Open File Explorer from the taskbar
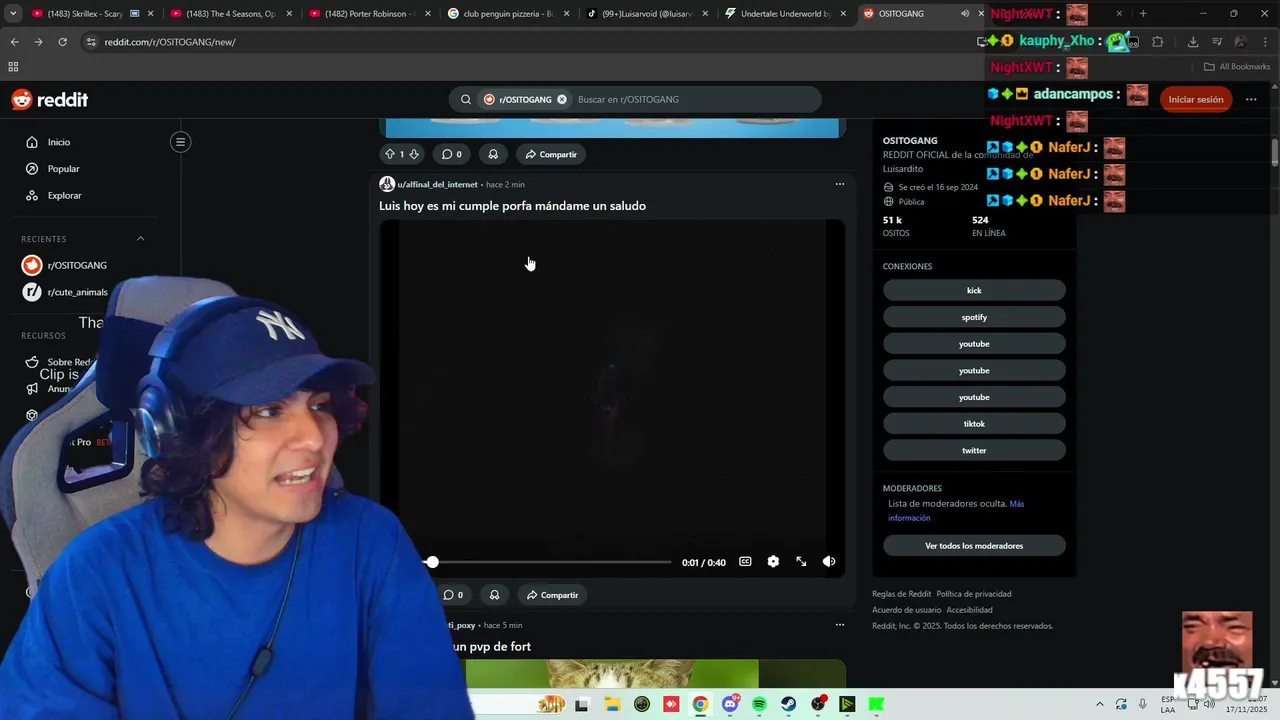The width and height of the screenshot is (1280, 720). pos(612,705)
